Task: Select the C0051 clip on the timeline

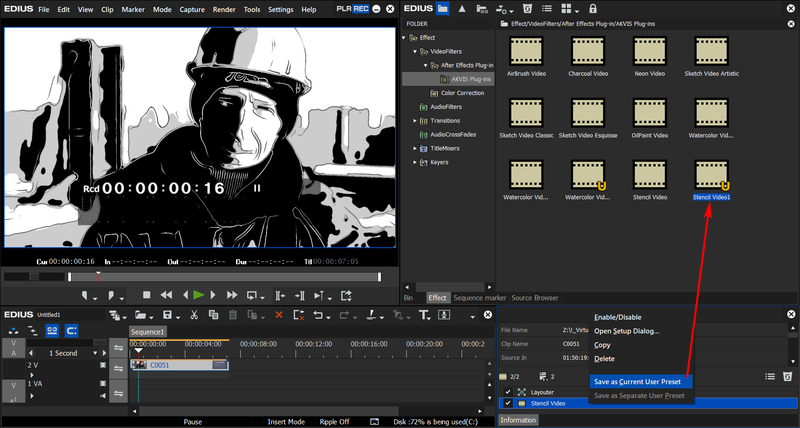Action: (180, 365)
